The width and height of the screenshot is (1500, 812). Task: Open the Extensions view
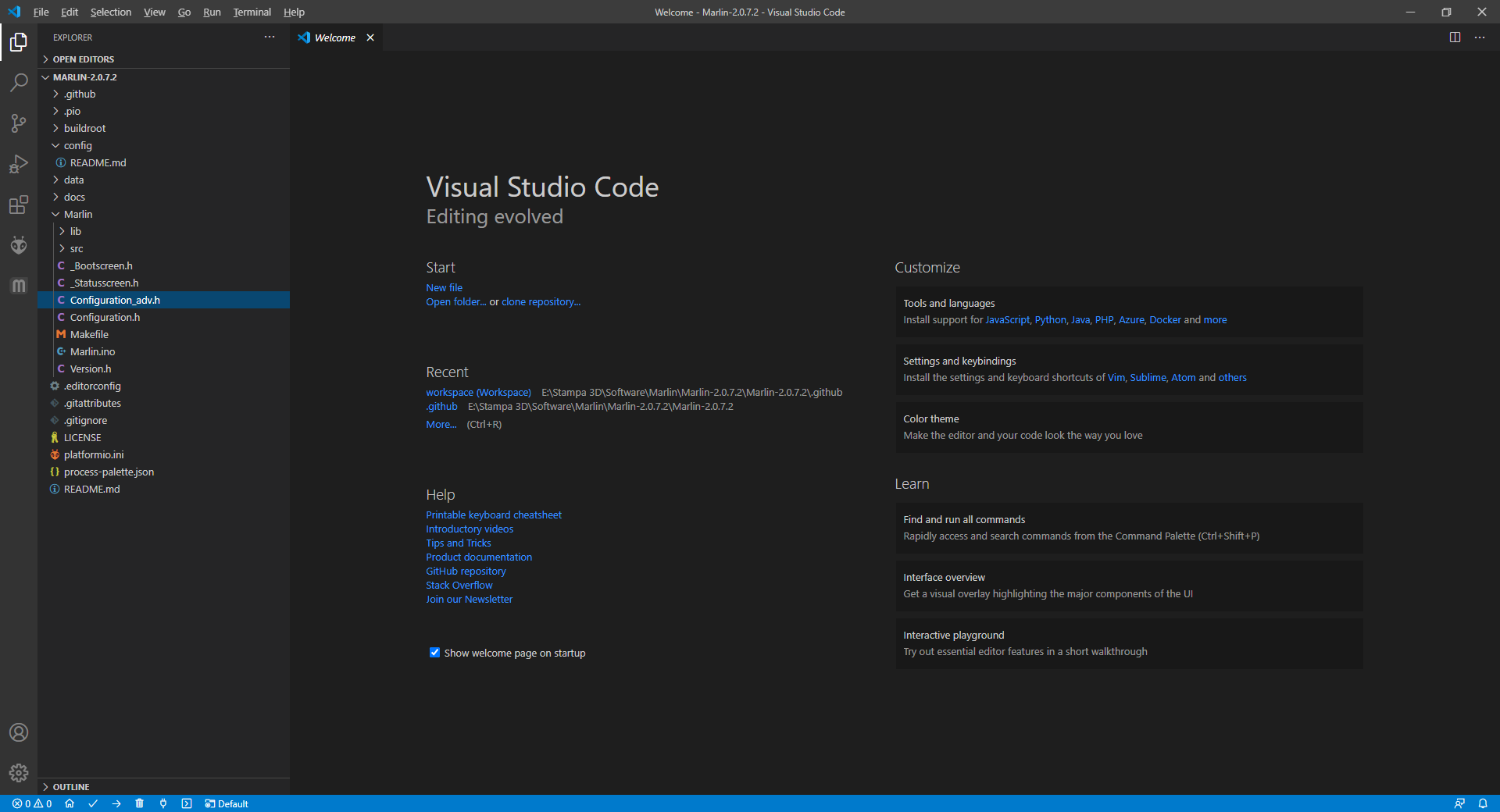pos(18,205)
